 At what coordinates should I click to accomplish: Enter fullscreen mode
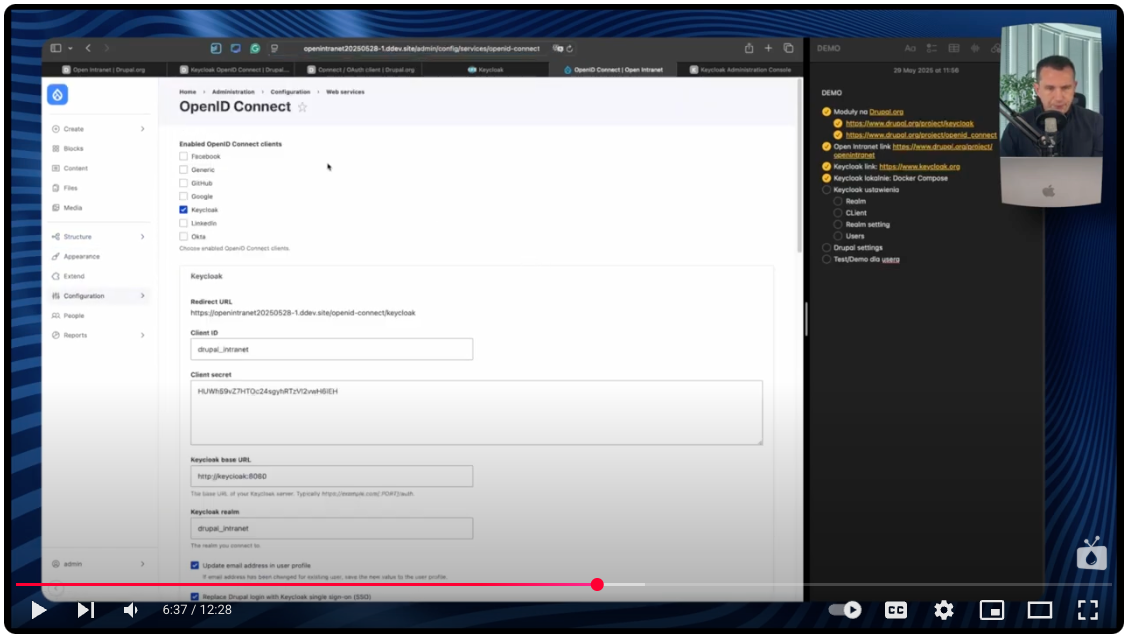[x=1088, y=610]
